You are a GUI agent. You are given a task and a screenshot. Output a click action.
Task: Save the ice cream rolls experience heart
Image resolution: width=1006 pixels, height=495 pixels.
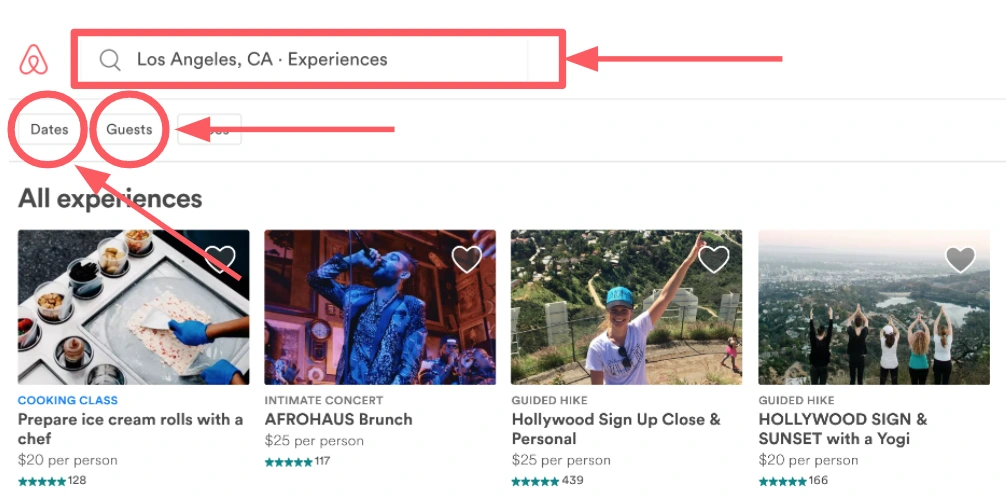[x=220, y=259]
